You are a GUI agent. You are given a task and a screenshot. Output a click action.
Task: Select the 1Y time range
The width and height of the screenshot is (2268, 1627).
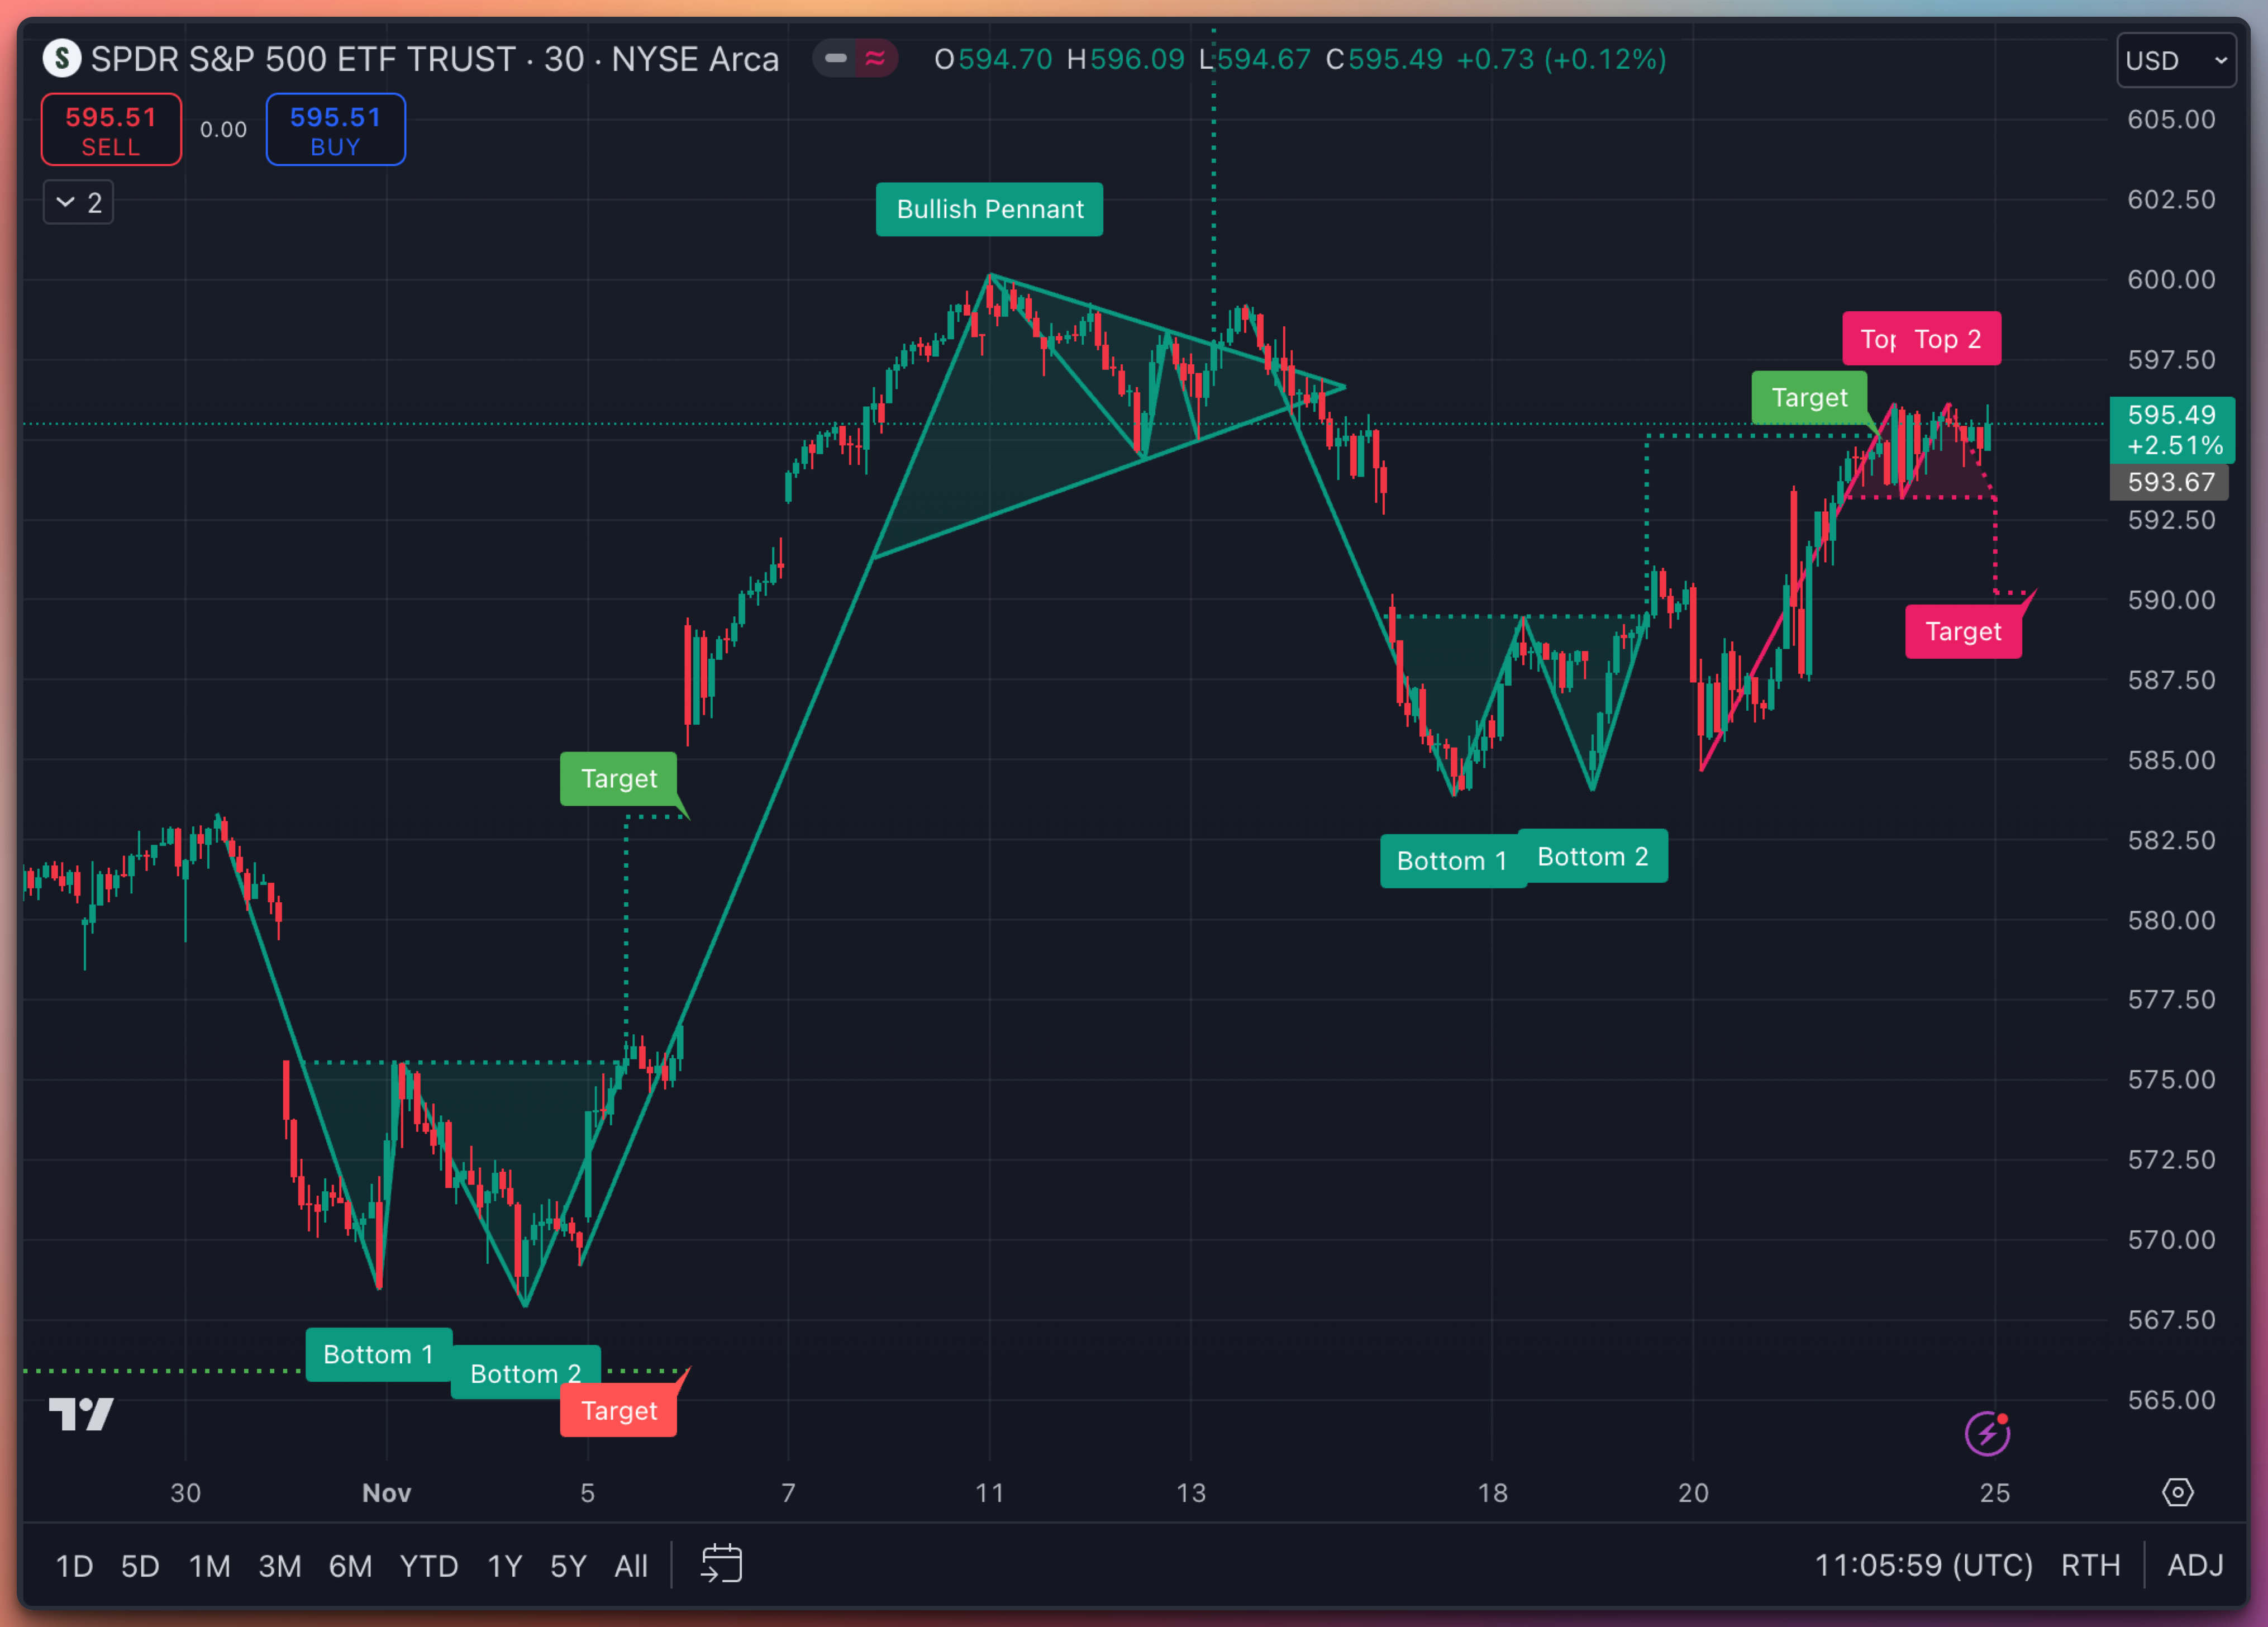point(505,1565)
